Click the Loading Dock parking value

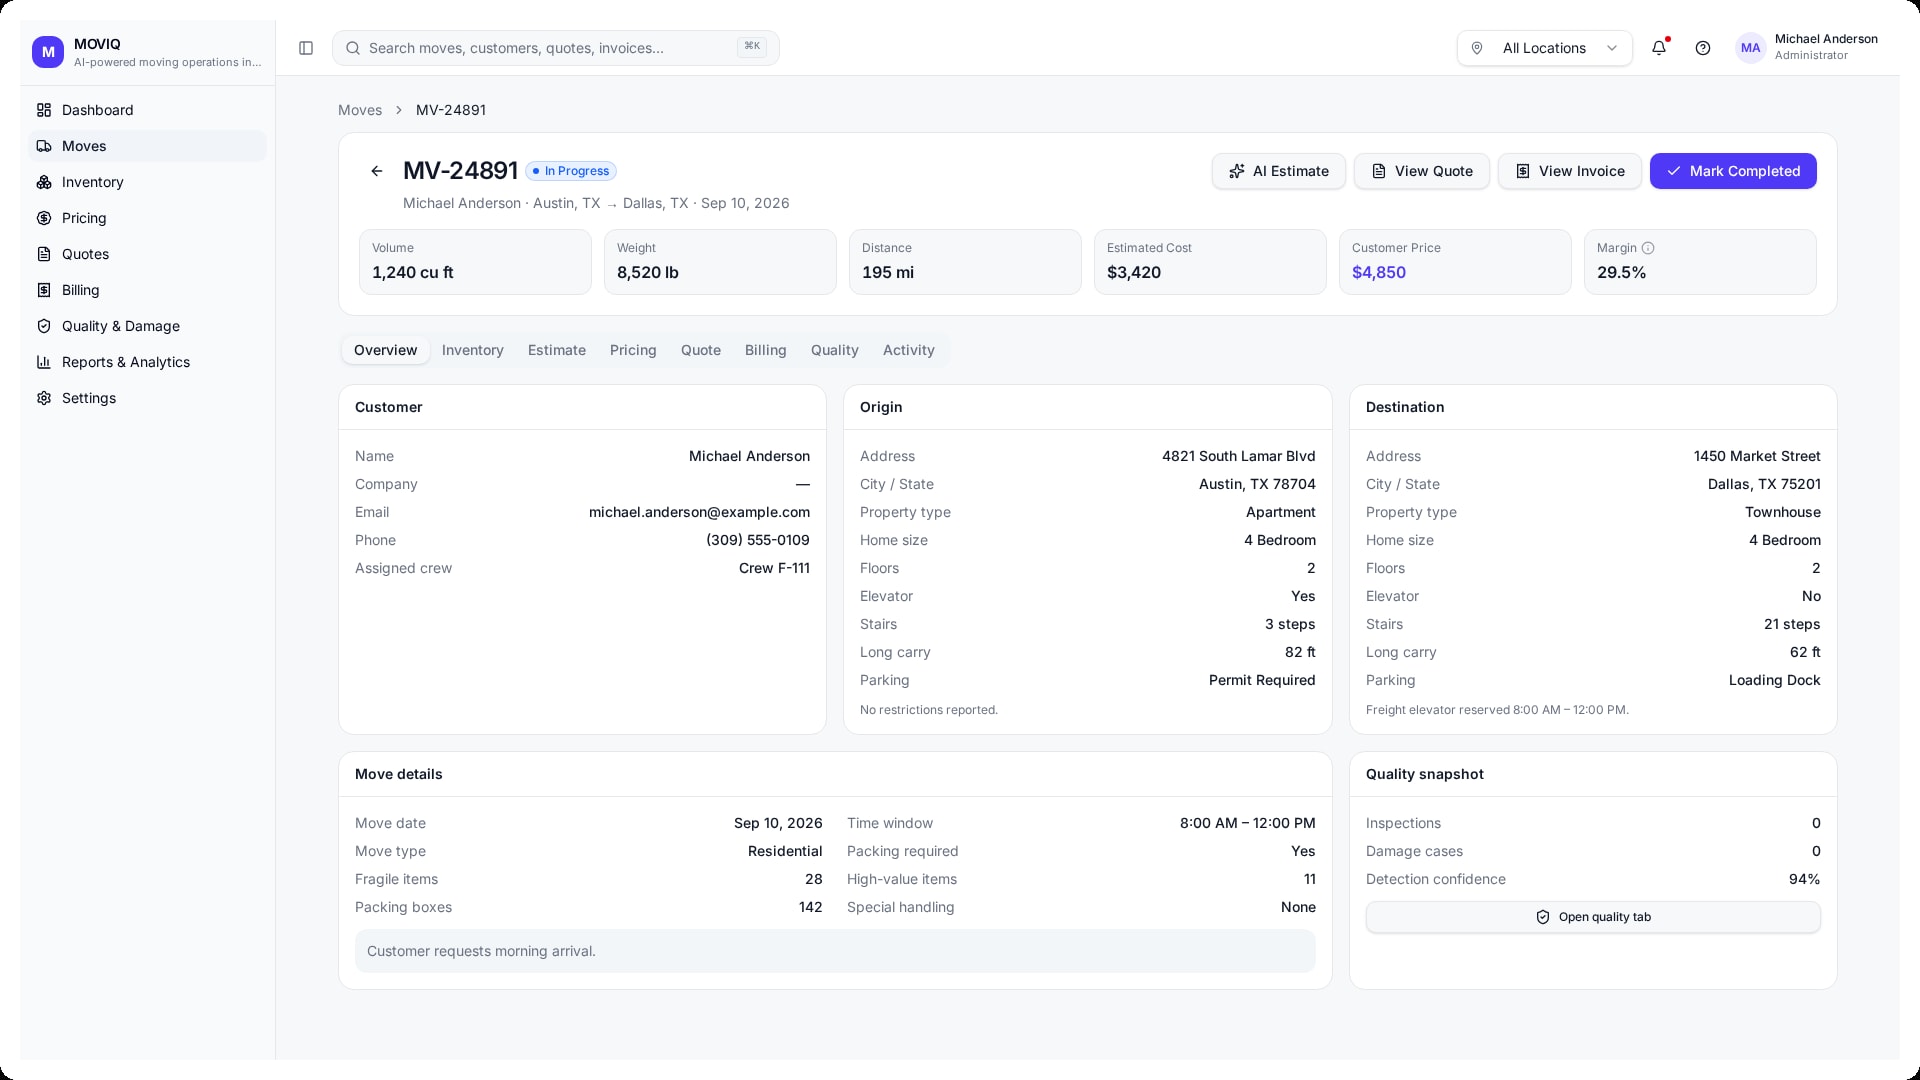(x=1774, y=680)
